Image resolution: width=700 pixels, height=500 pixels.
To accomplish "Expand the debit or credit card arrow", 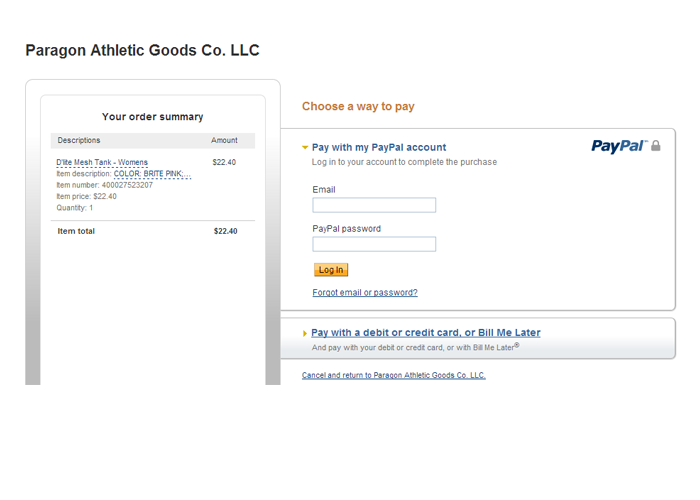I will (x=304, y=333).
